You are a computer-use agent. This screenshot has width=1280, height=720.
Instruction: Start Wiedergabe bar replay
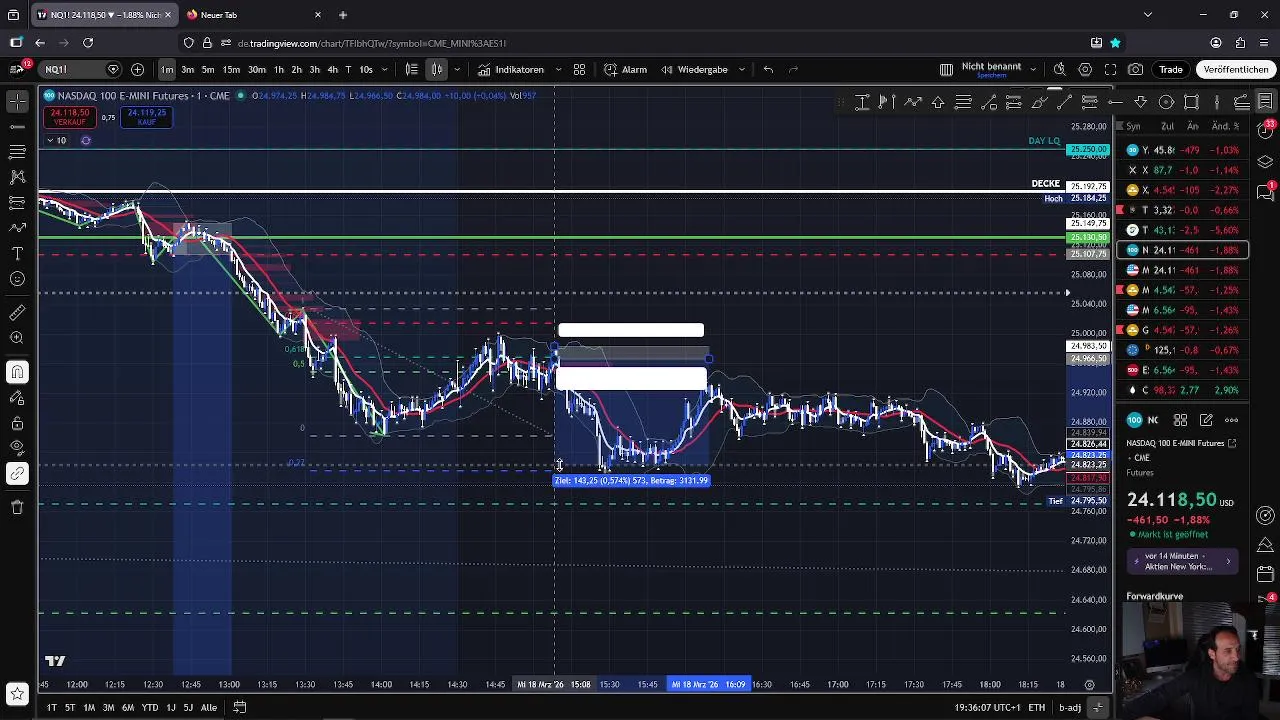[694, 69]
